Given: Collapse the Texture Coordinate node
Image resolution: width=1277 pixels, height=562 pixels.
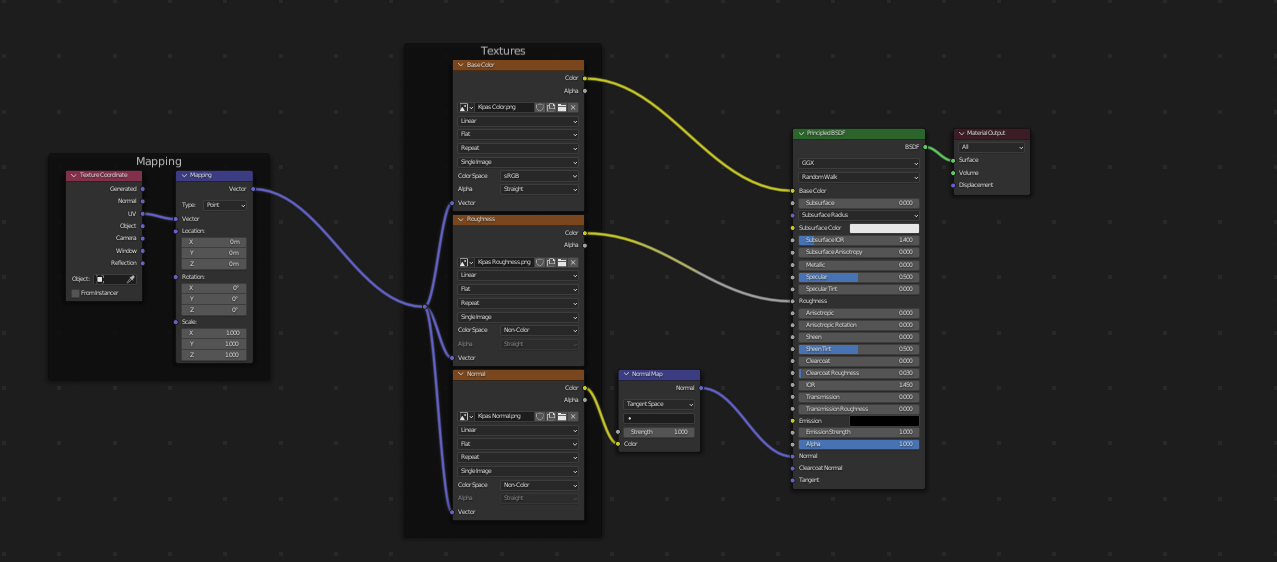Looking at the screenshot, I should point(73,175).
